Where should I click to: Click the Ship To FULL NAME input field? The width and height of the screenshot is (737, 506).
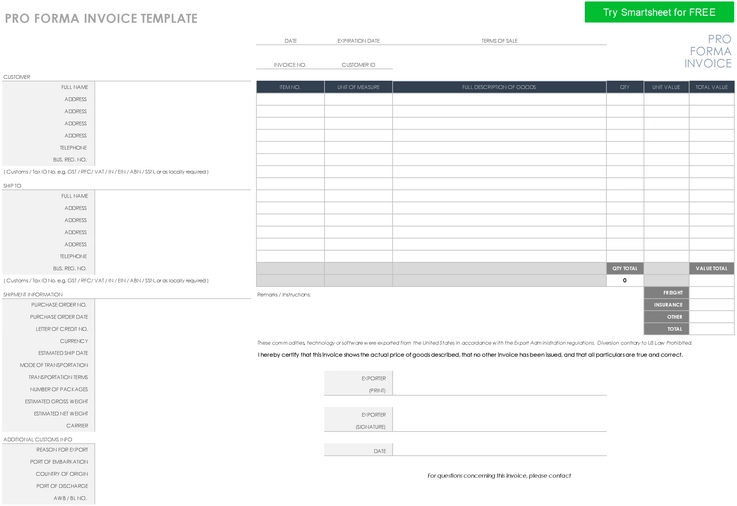[173, 196]
